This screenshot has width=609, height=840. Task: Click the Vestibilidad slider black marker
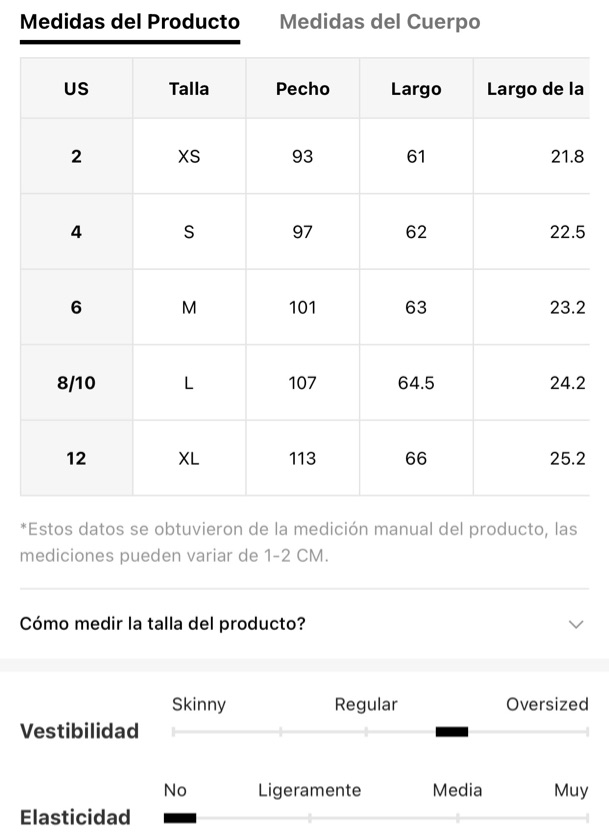tap(452, 732)
